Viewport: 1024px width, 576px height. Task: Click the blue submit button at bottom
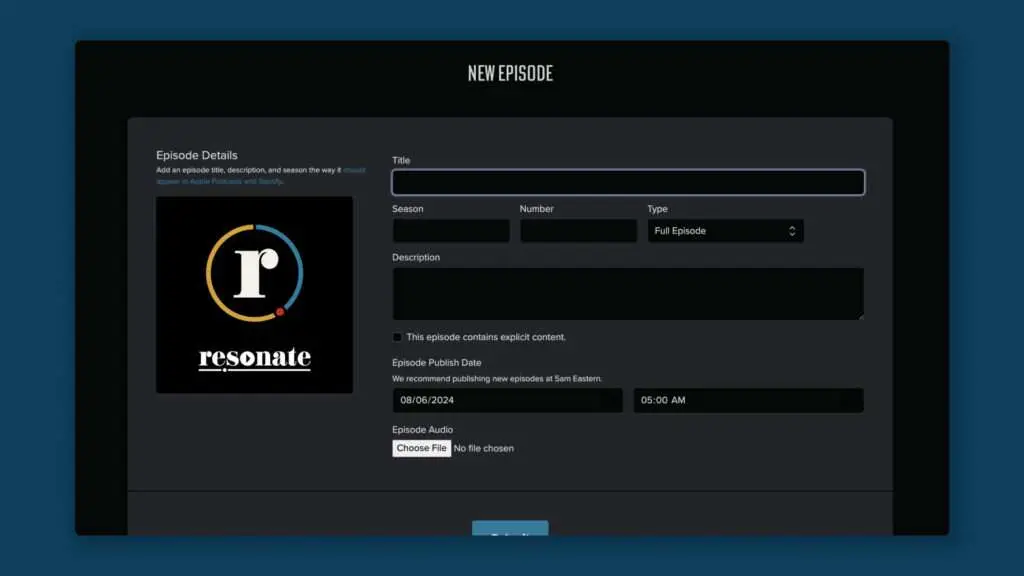510,529
